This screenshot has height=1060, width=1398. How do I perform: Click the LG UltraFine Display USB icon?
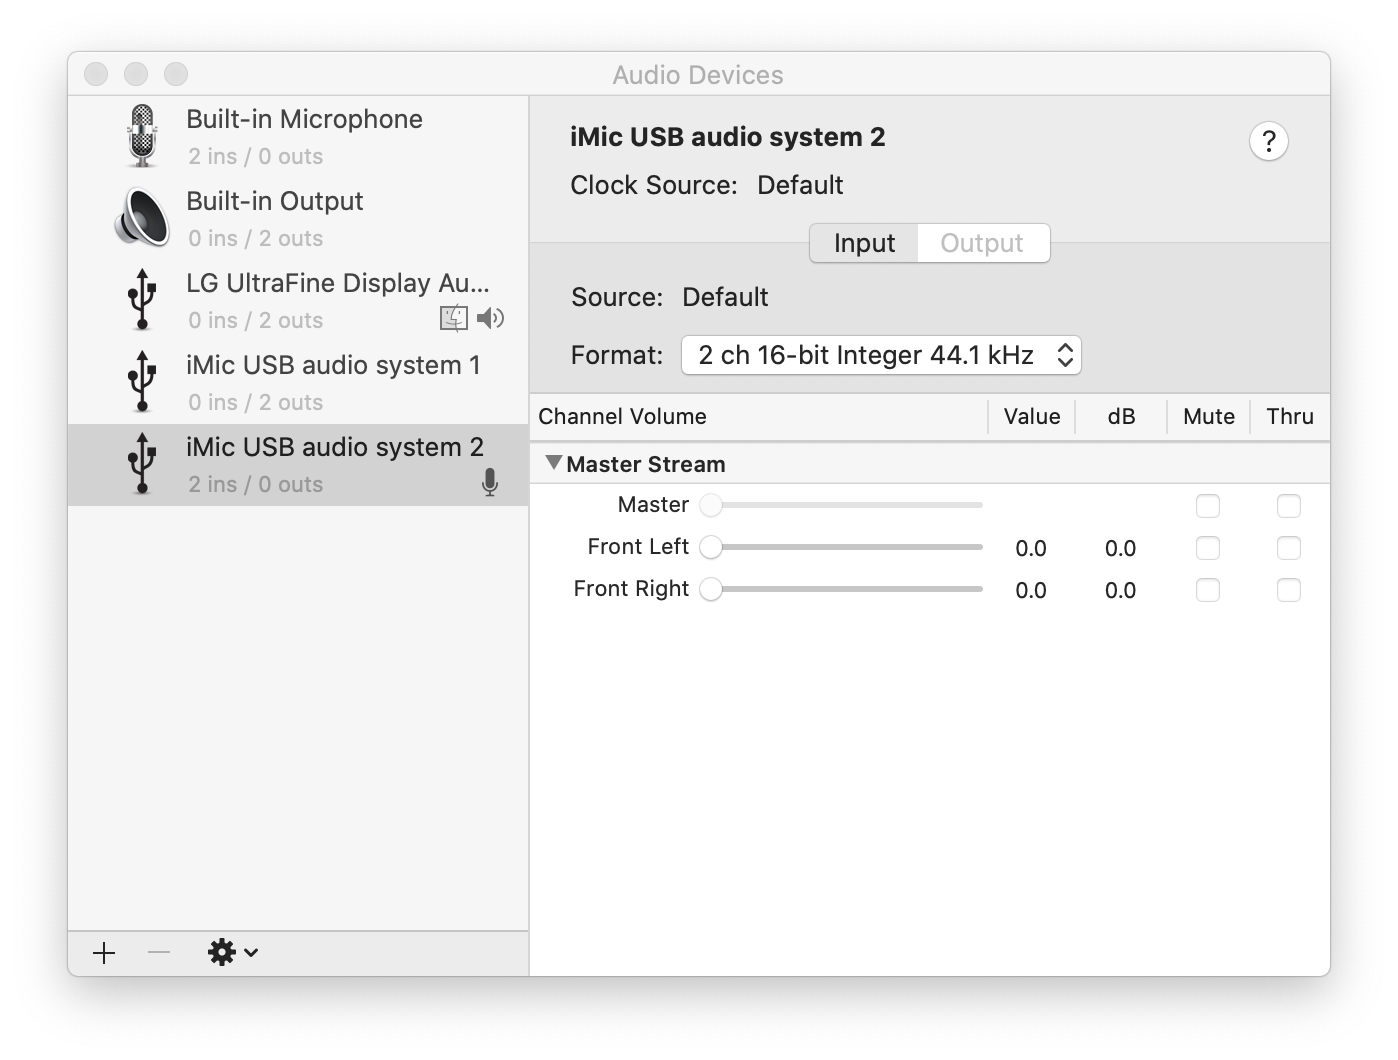coord(142,299)
